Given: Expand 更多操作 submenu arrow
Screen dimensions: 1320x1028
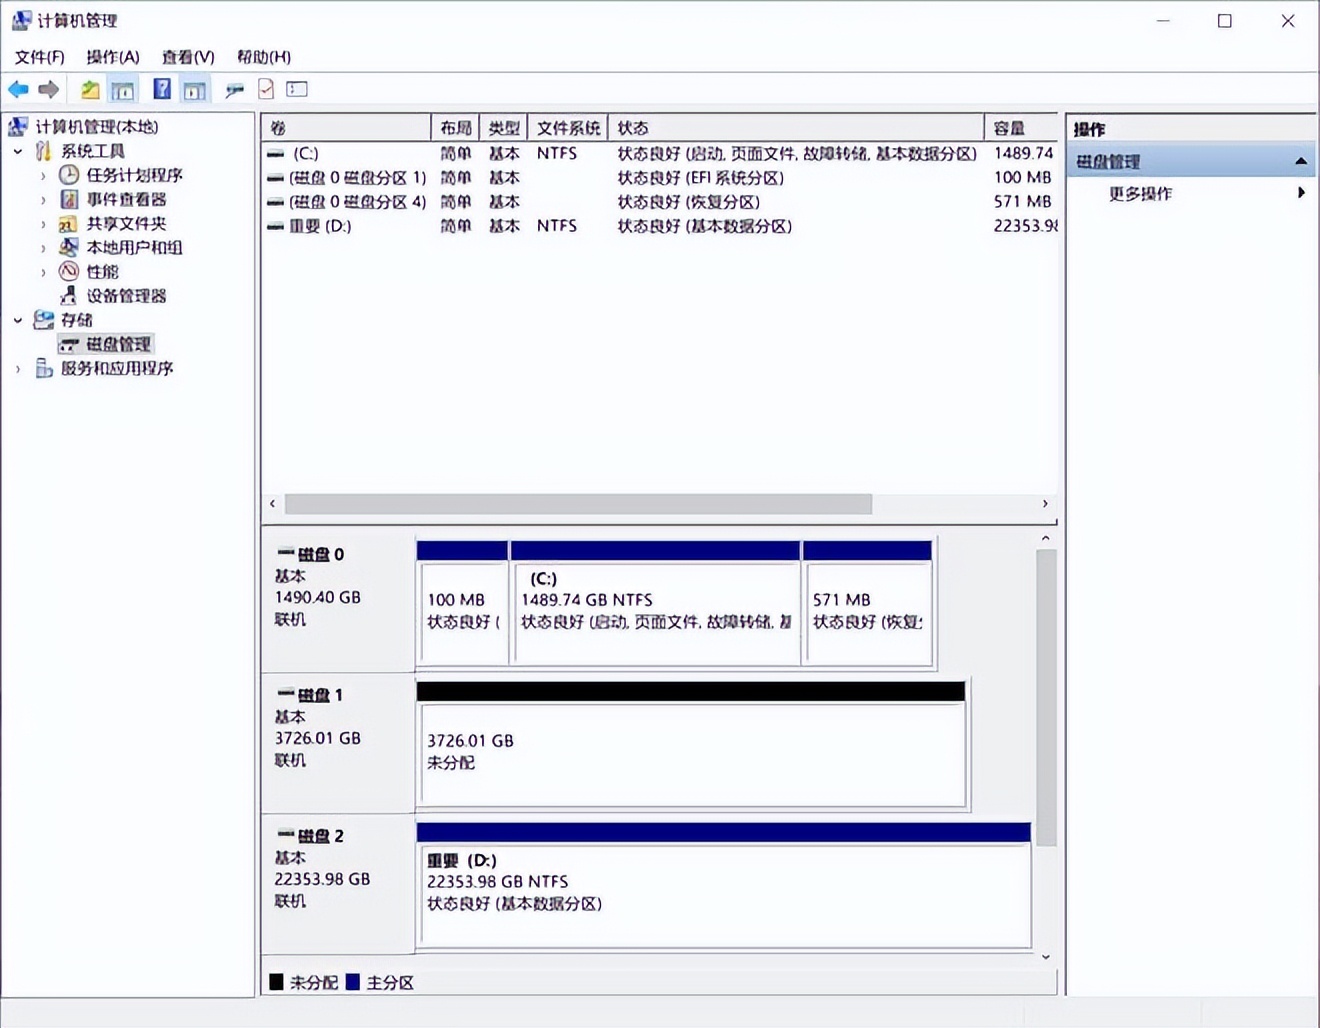Looking at the screenshot, I should (x=1300, y=193).
